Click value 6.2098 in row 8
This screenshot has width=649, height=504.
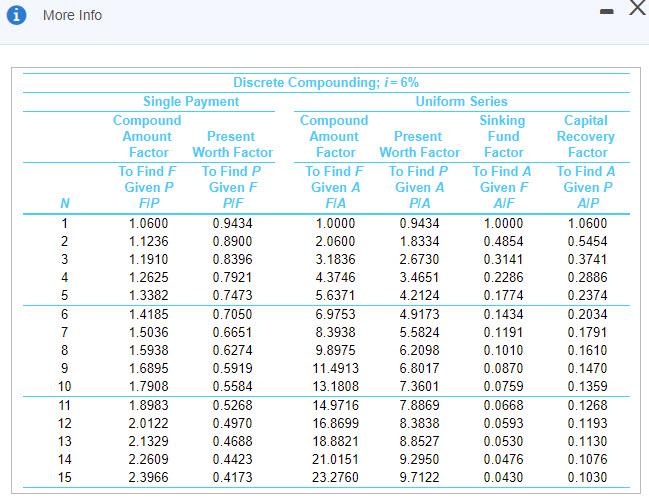click(419, 350)
